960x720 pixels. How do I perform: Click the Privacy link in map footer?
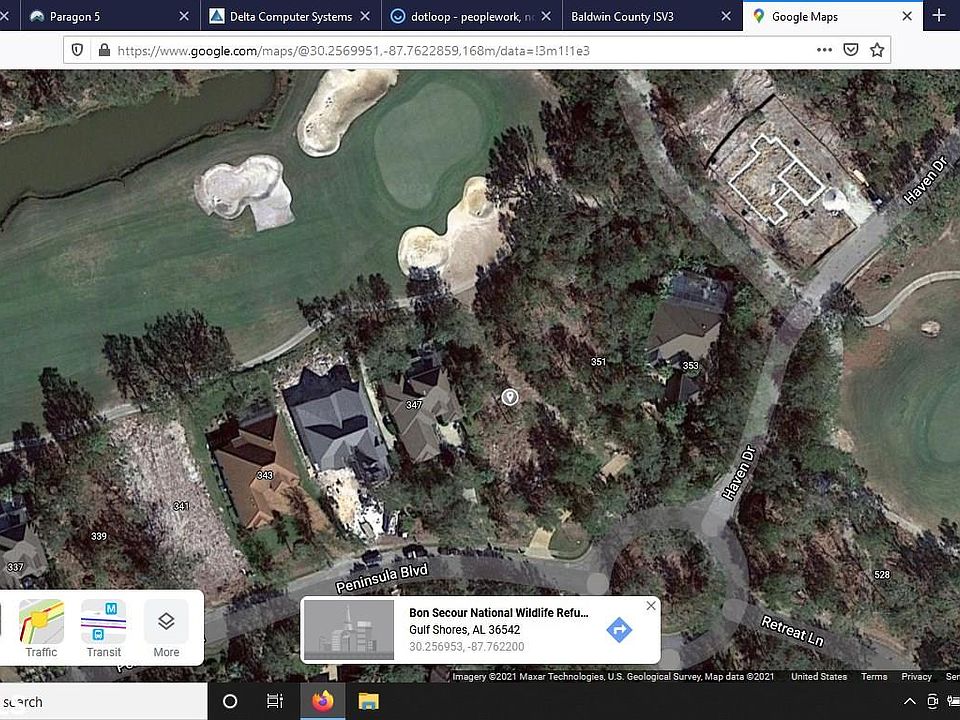[x=916, y=677]
